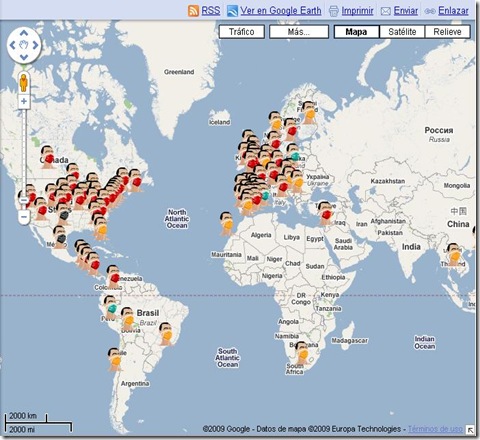Click the teal mask marker in Peru
The image size is (480, 440).
point(111,307)
